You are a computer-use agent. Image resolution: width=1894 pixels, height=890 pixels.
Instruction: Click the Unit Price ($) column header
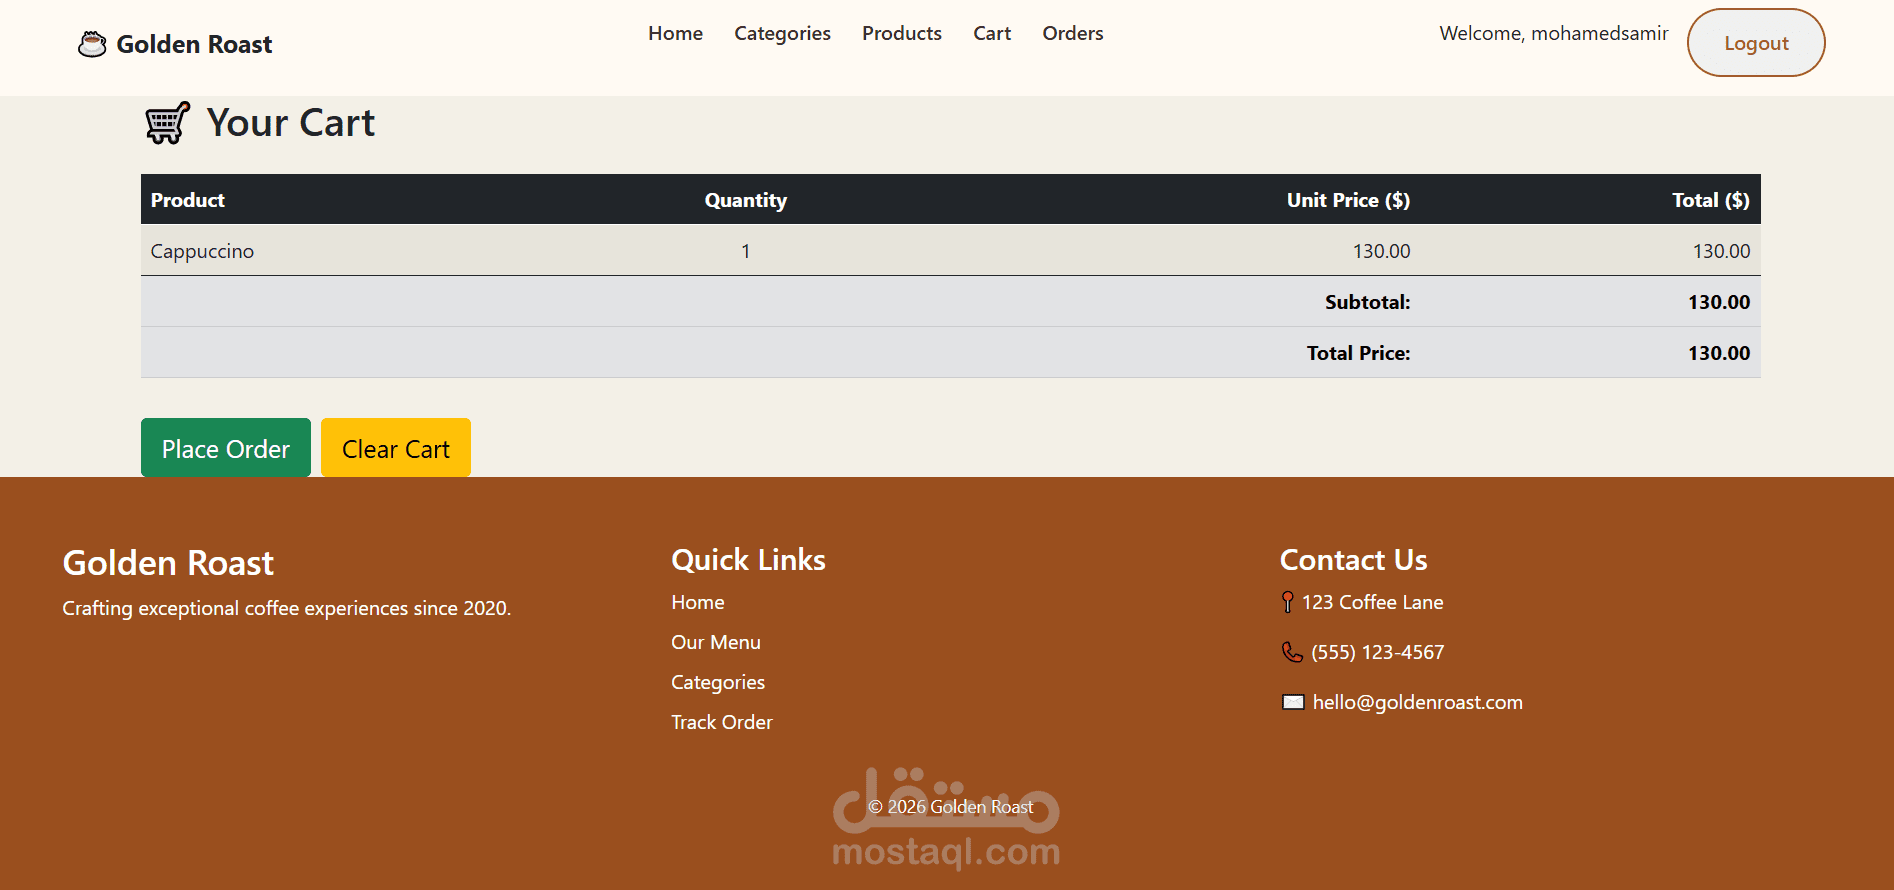point(1348,200)
